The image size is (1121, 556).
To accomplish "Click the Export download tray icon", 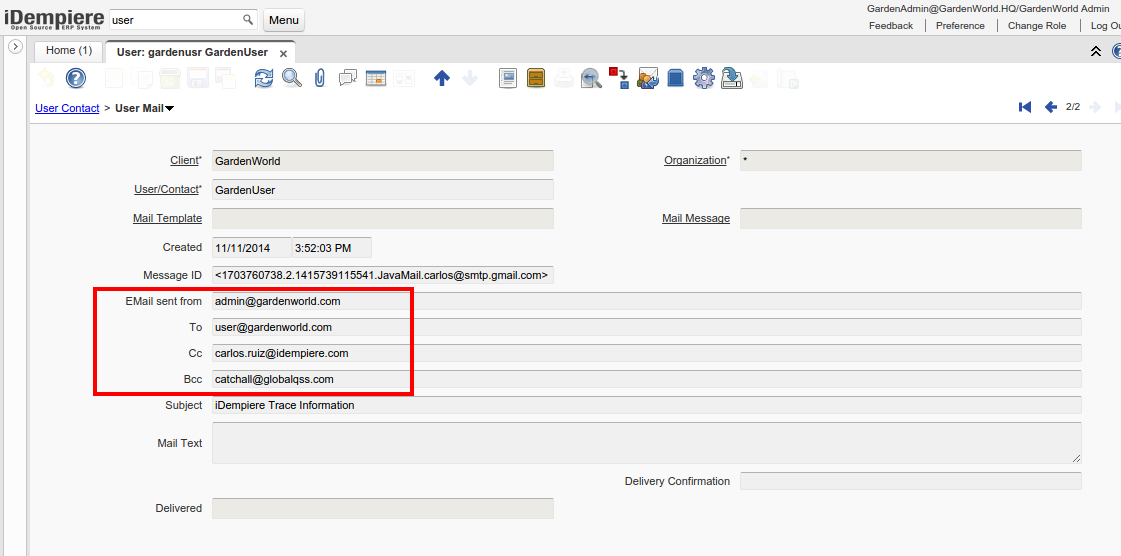I will pyautogui.click(x=732, y=78).
